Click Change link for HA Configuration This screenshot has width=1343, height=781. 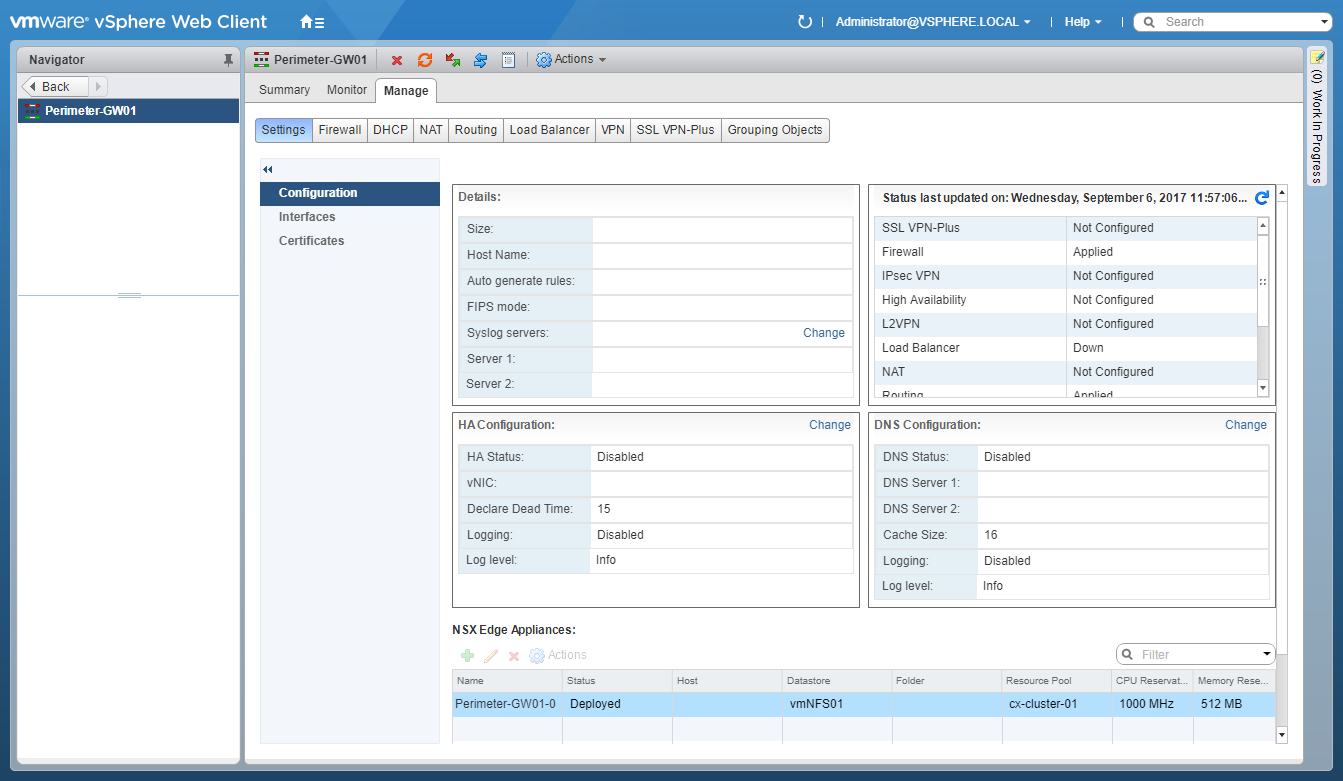coord(830,425)
